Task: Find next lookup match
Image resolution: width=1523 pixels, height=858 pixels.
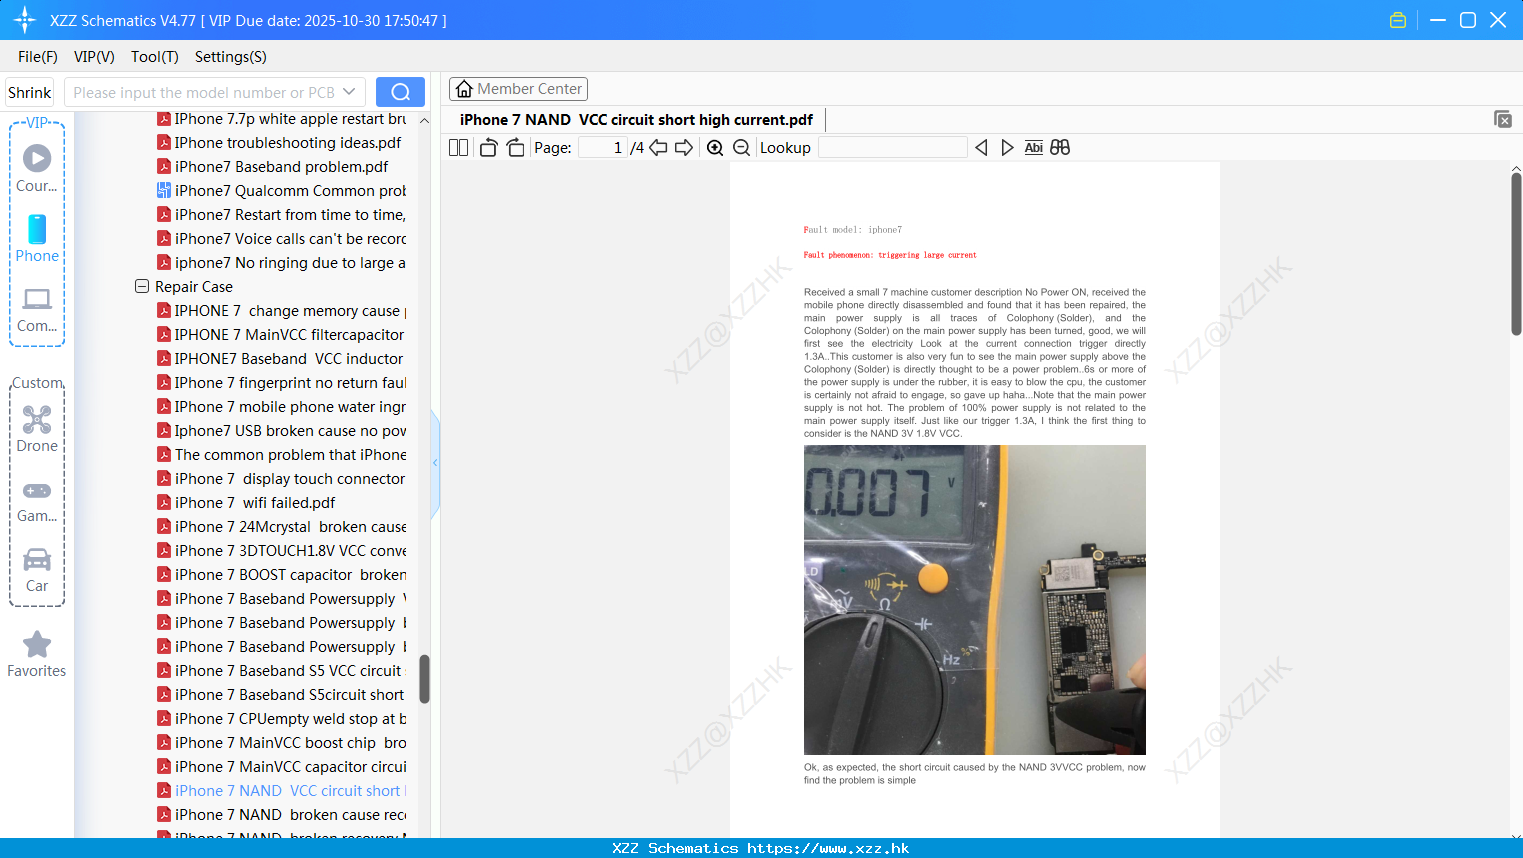Action: [x=1007, y=148]
